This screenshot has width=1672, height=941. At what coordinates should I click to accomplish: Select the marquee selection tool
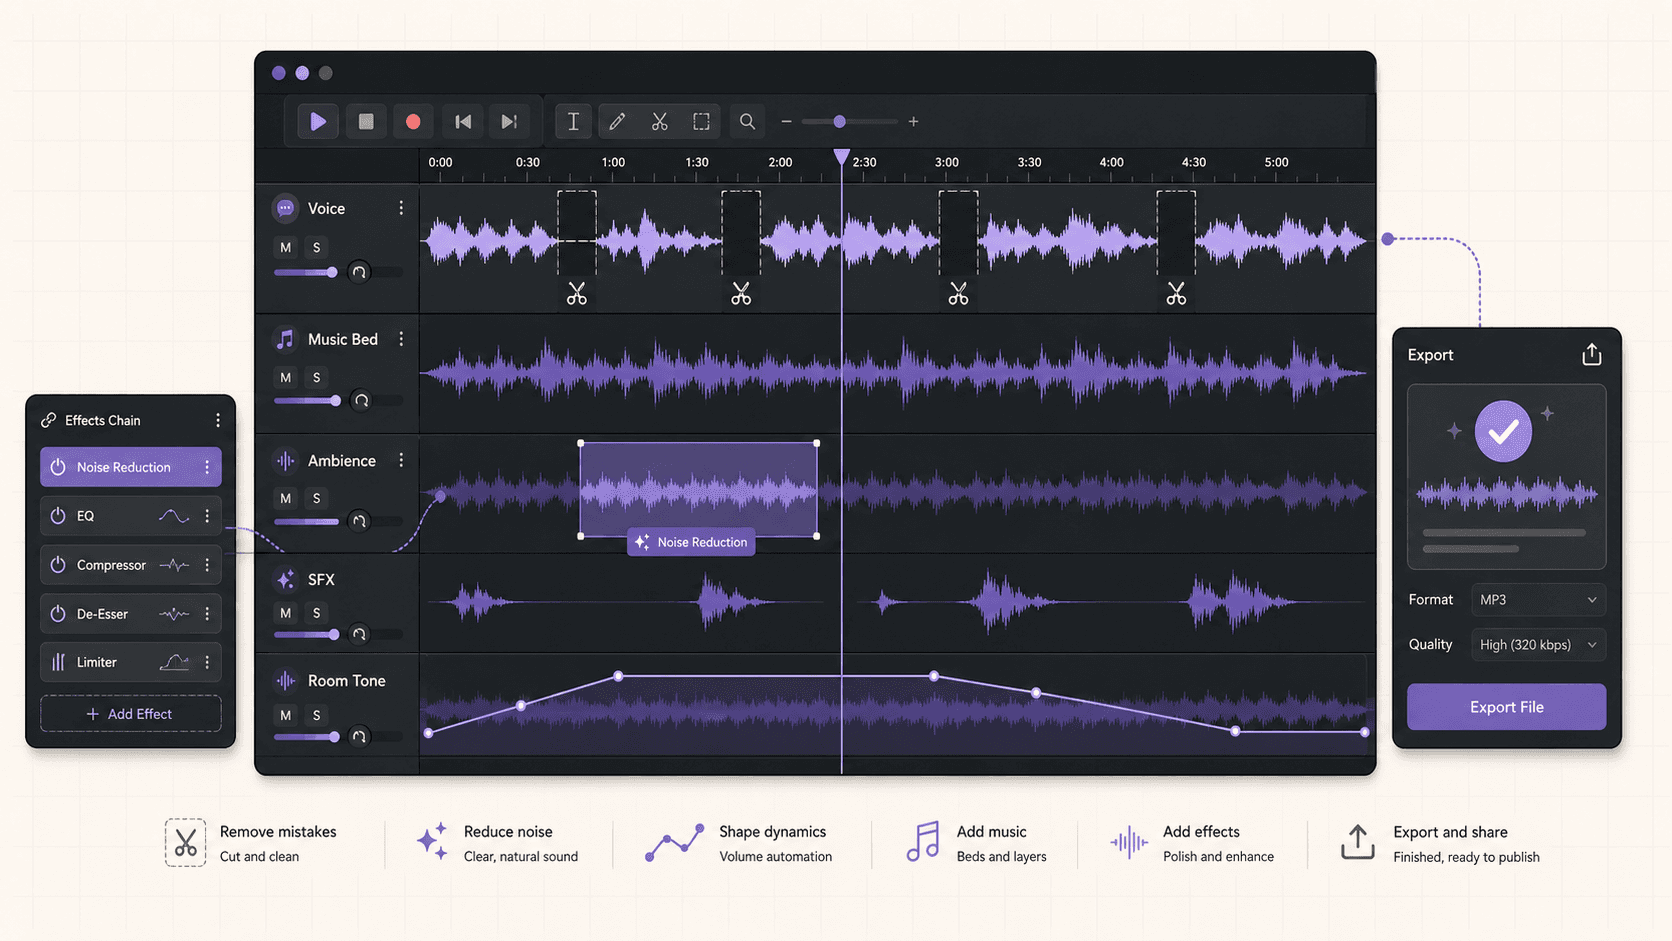coord(702,122)
